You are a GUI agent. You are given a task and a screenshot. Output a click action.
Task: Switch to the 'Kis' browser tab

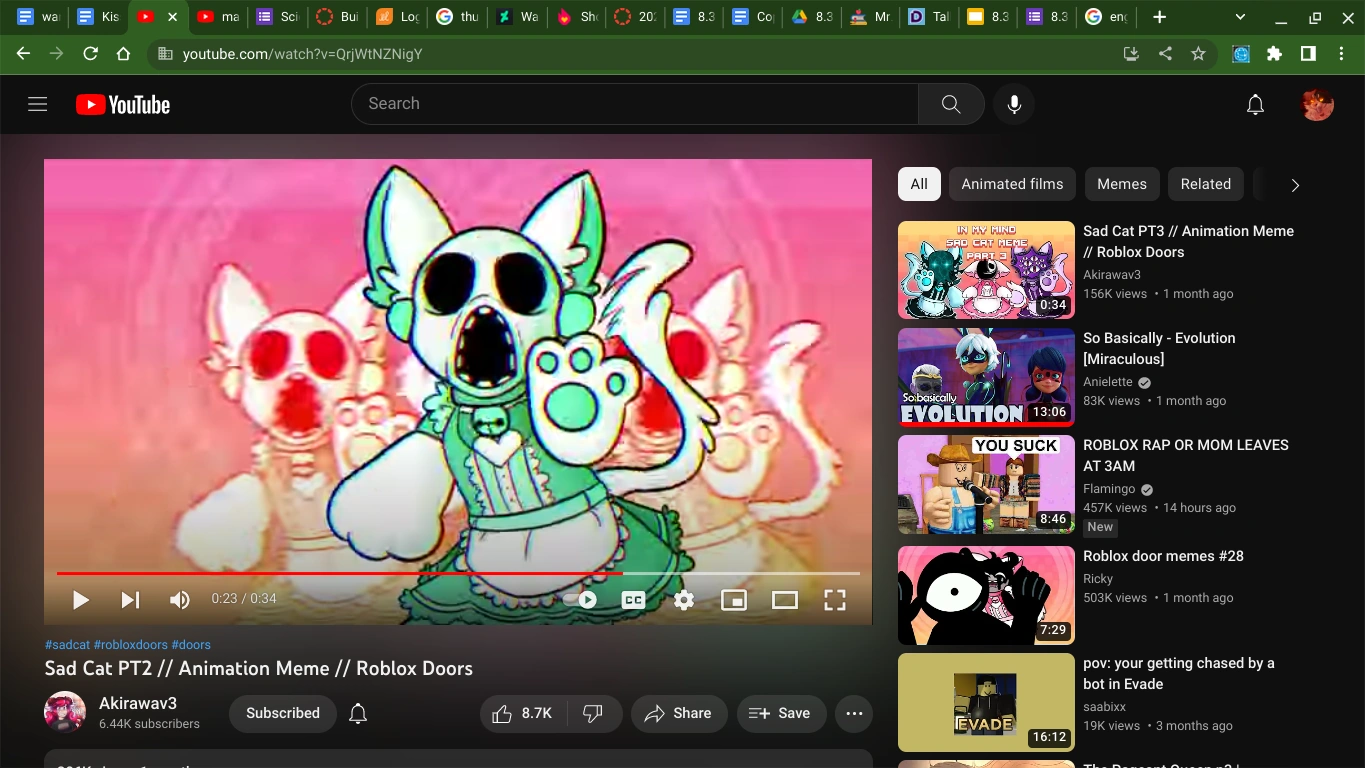[x=98, y=17]
